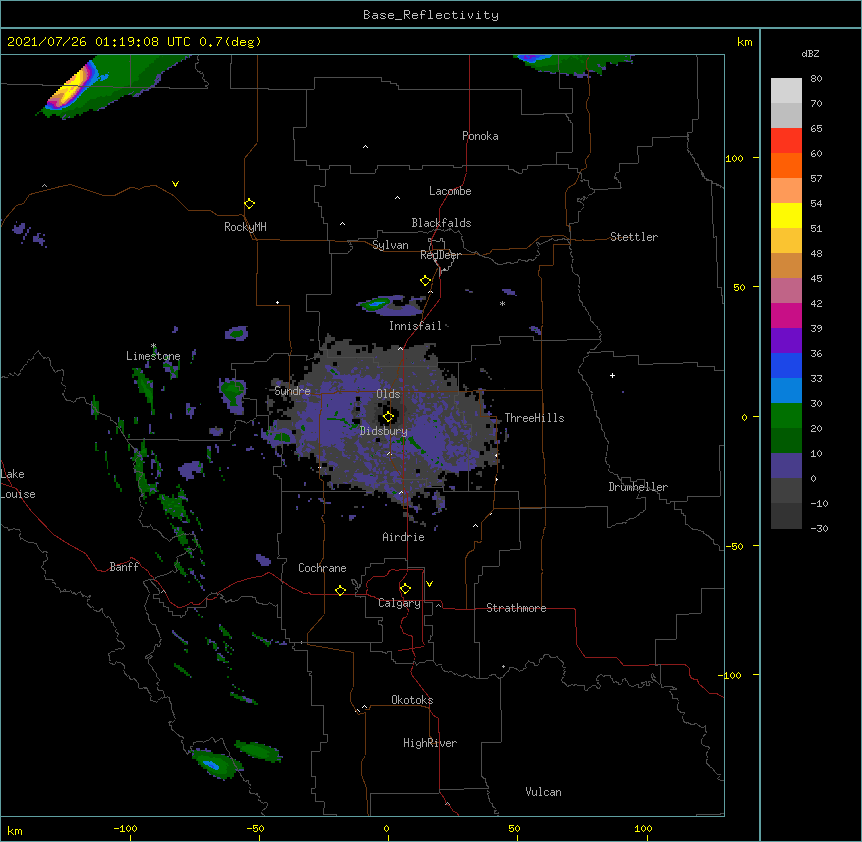Click the Stettler label

(x=634, y=237)
